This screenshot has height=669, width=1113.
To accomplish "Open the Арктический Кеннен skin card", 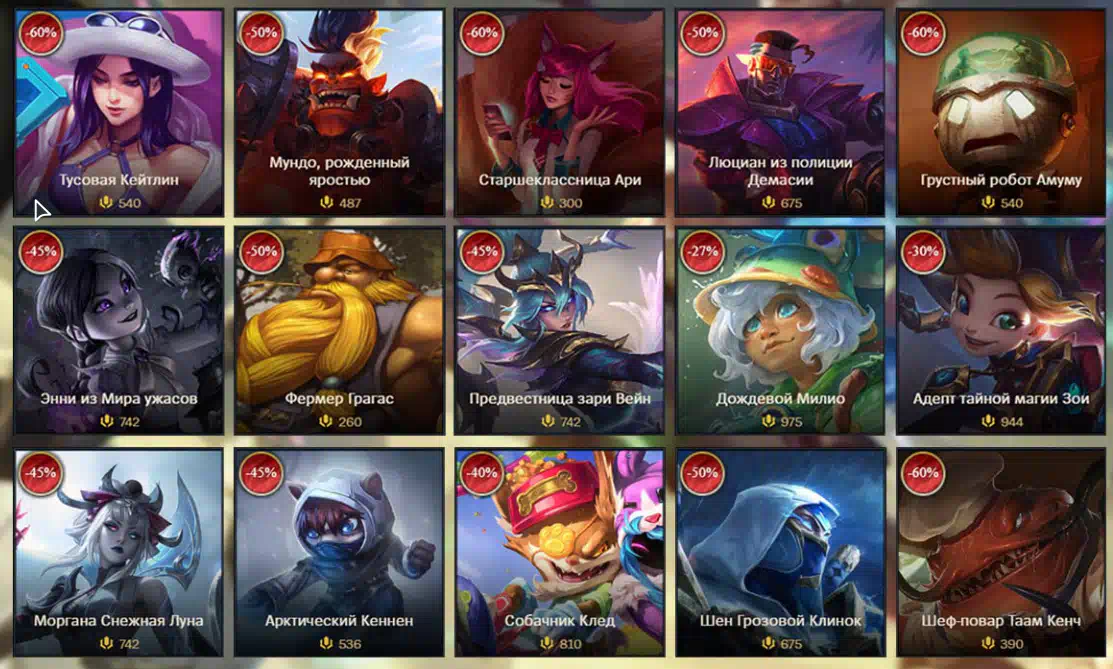I will click(x=339, y=553).
